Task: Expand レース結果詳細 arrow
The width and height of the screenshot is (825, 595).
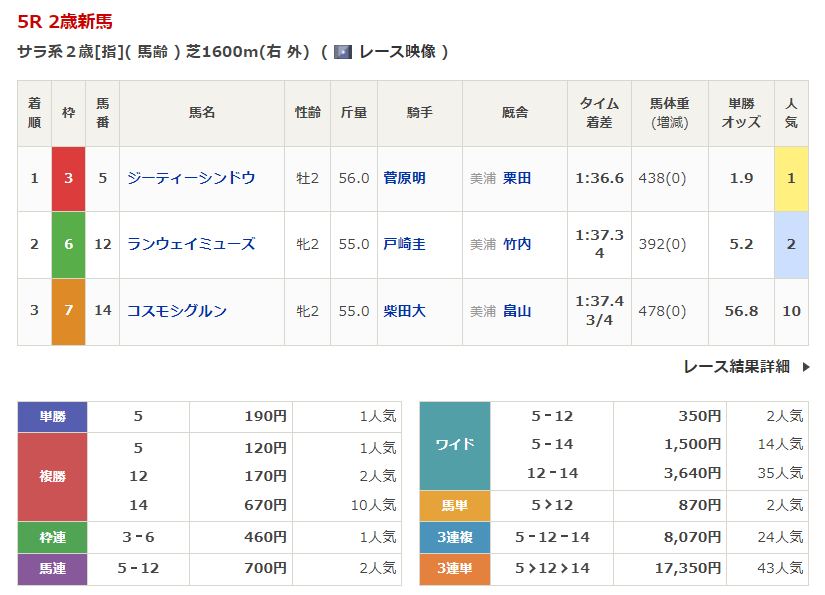Action: [806, 367]
